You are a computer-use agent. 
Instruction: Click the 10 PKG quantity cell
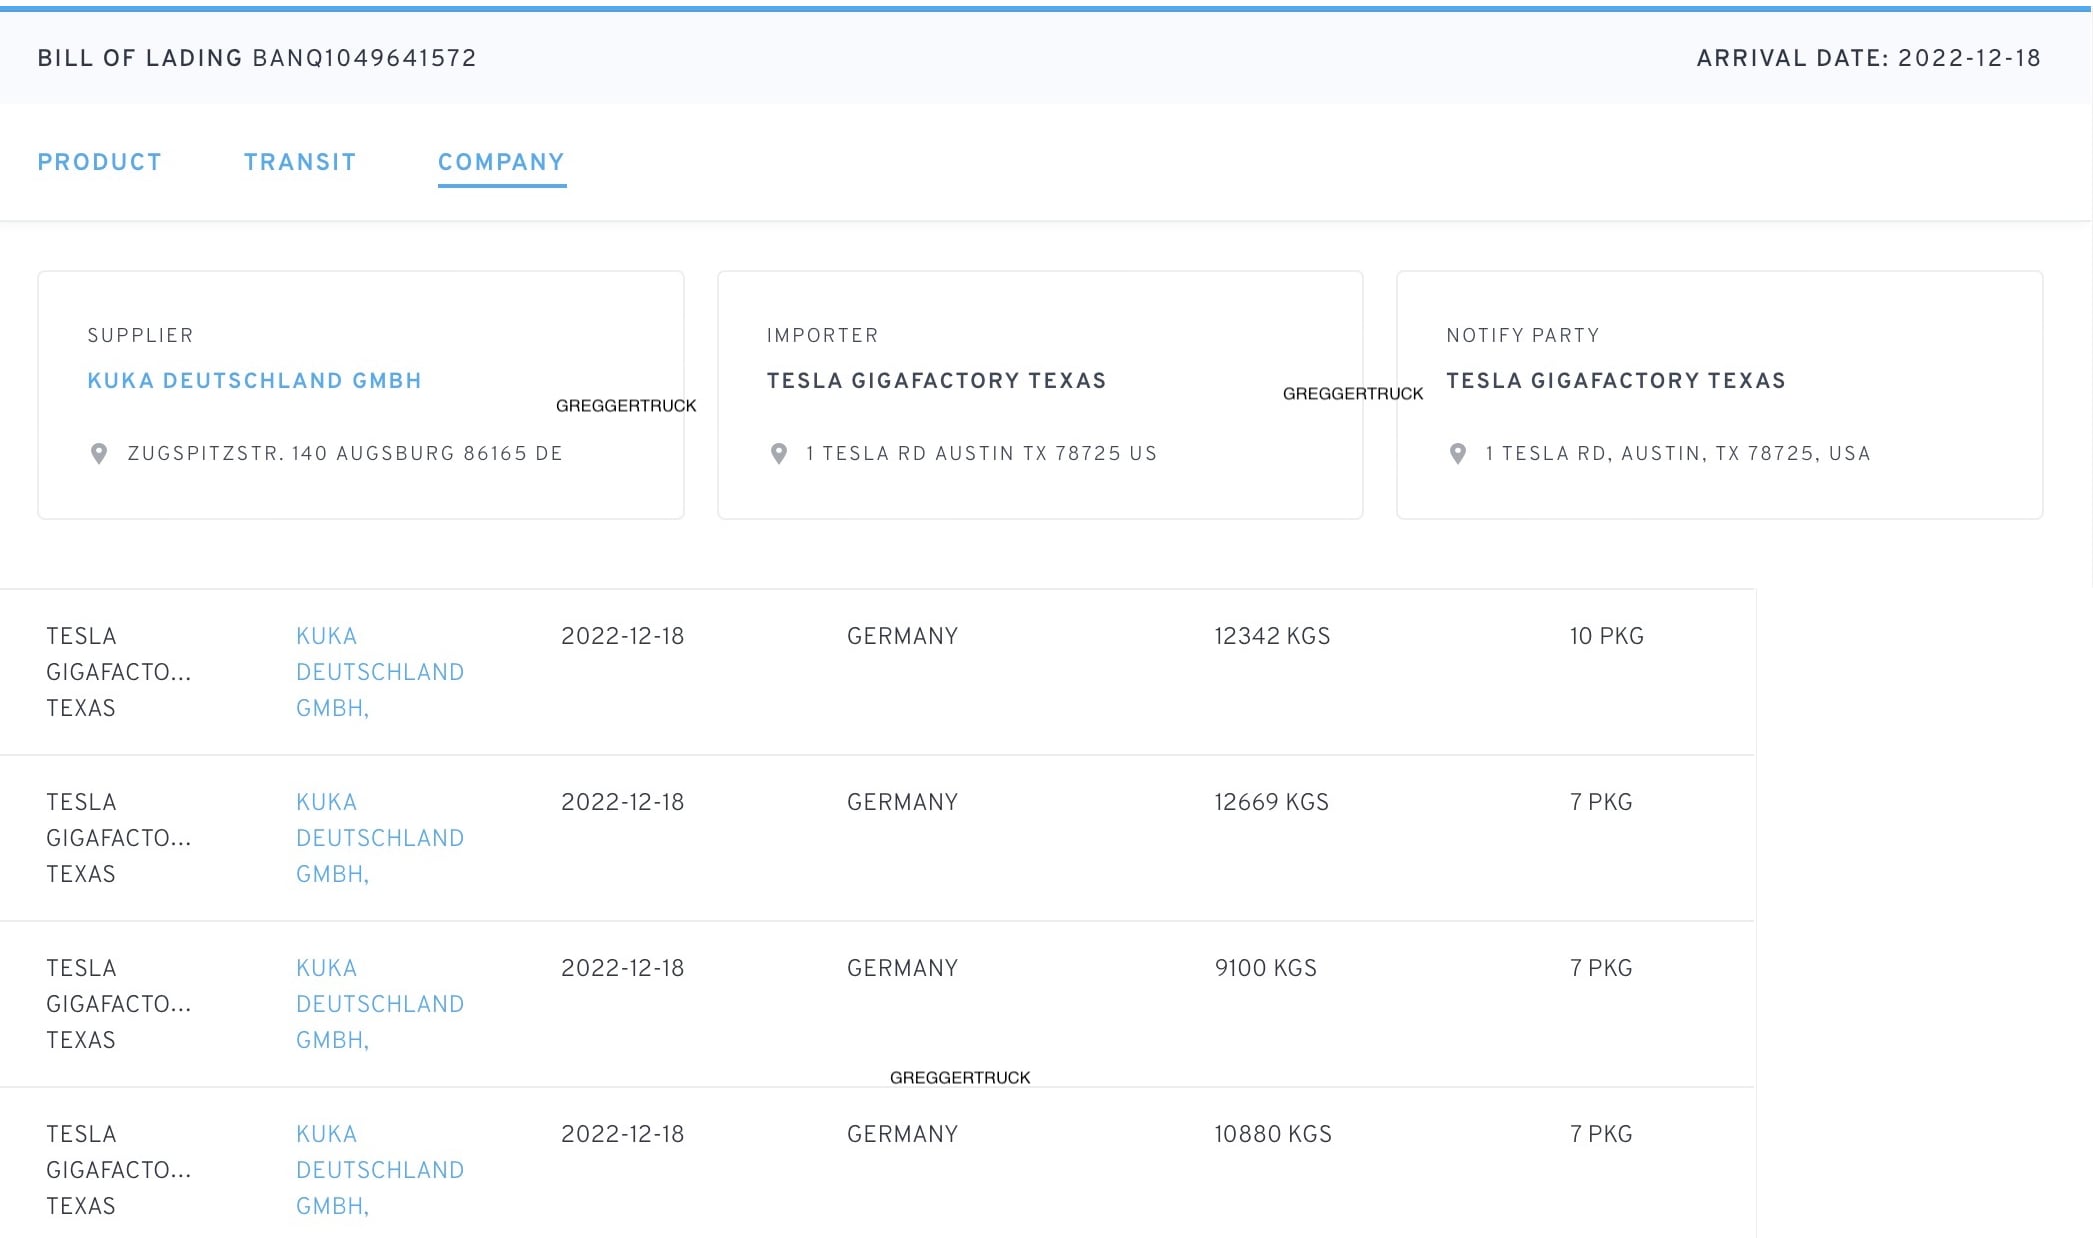pos(1606,636)
